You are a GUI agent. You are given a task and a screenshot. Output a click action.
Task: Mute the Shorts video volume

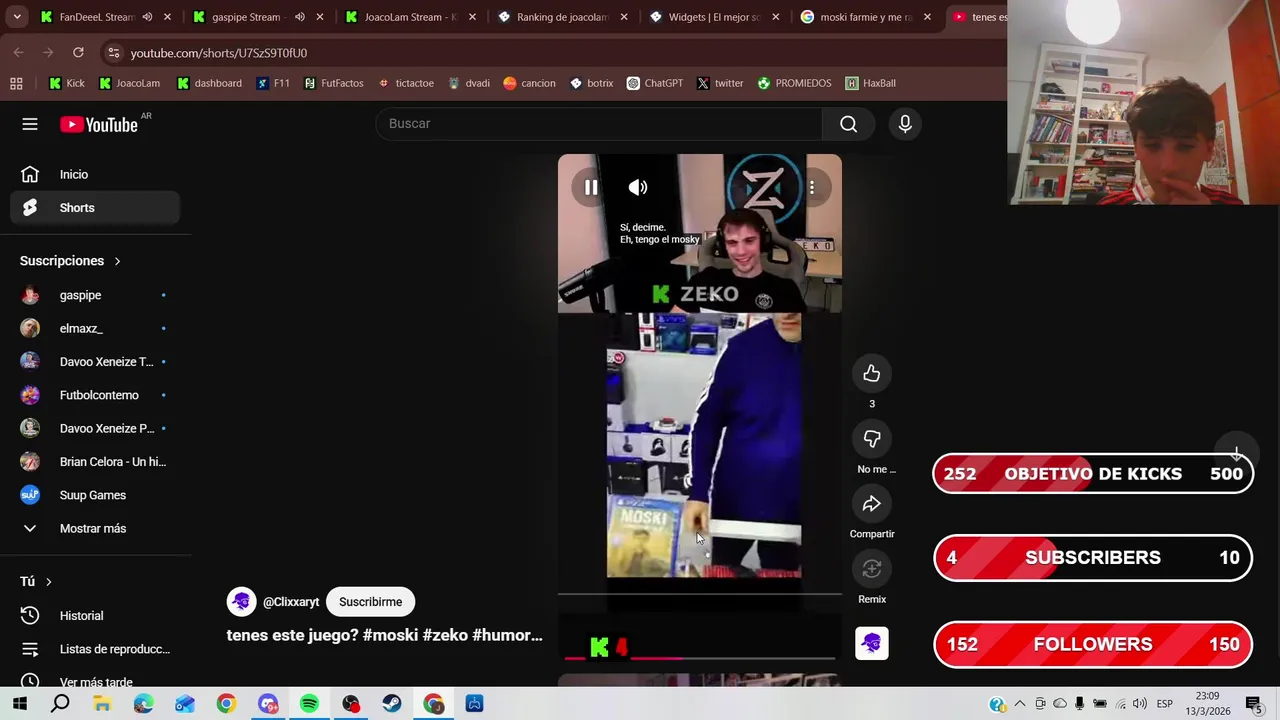[638, 187]
